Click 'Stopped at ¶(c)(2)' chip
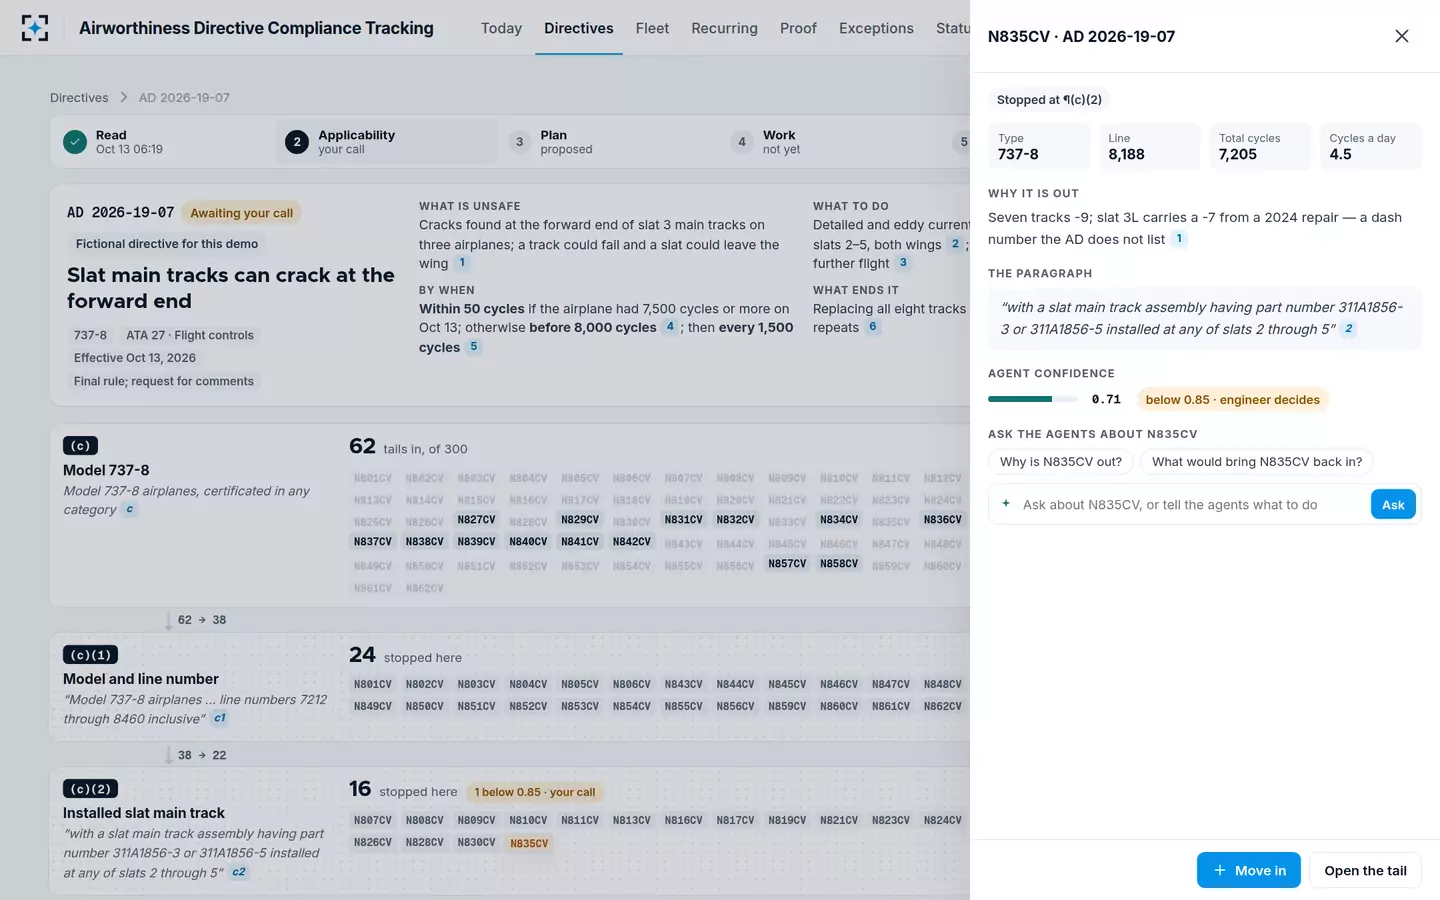1440x900 pixels. 1049,100
